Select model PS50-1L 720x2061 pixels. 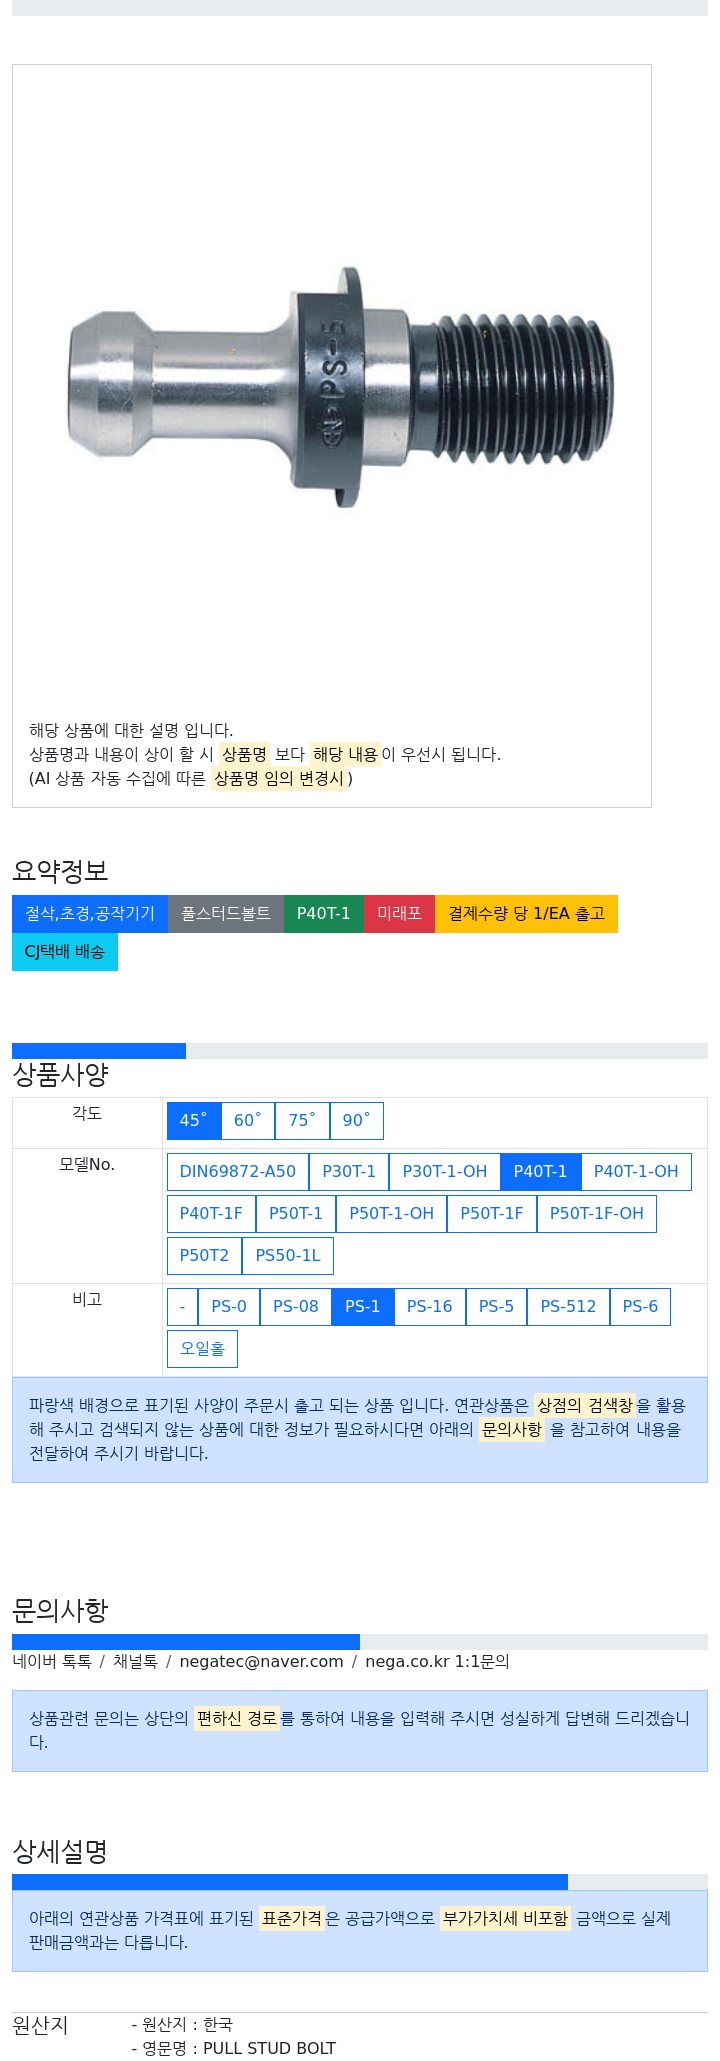(x=288, y=1255)
